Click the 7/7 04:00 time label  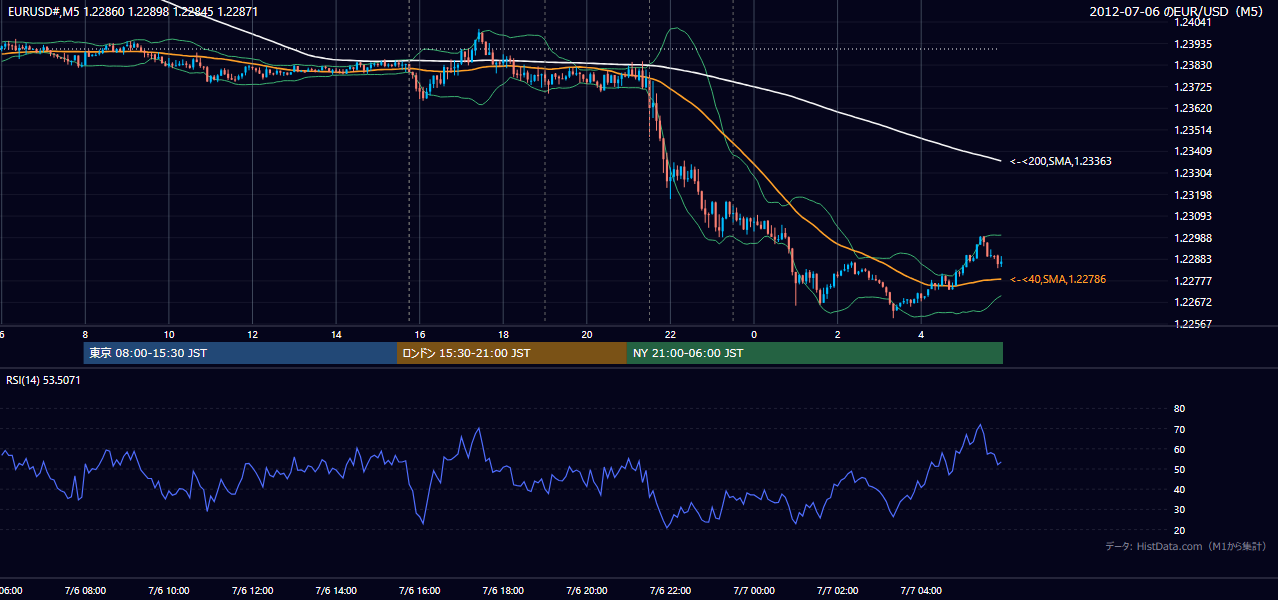pos(921,590)
